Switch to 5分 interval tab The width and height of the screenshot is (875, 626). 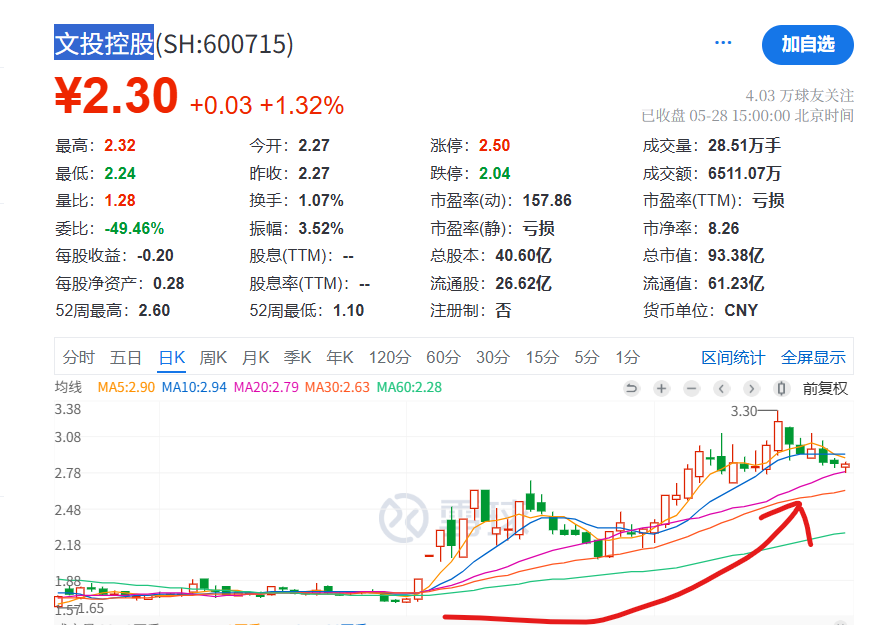[586, 357]
